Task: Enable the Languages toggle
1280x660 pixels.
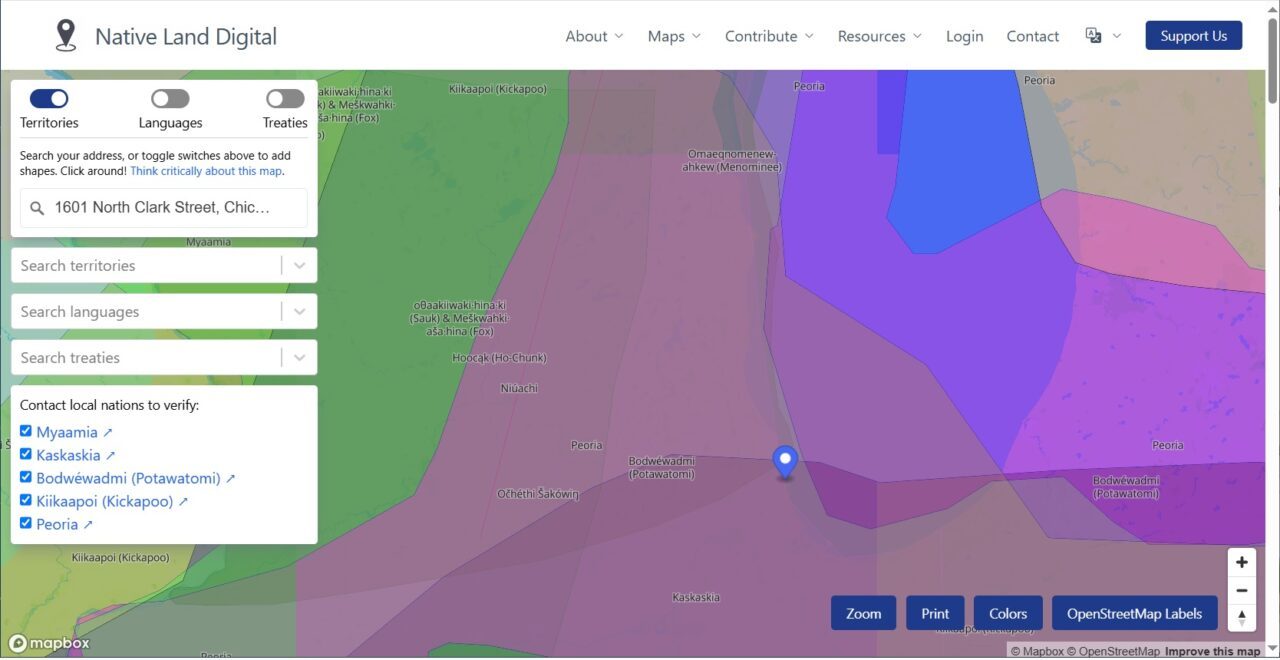Action: click(169, 98)
